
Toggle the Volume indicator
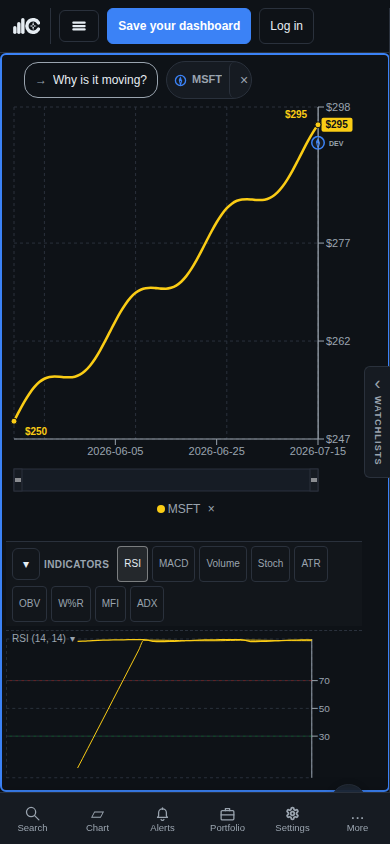223,564
